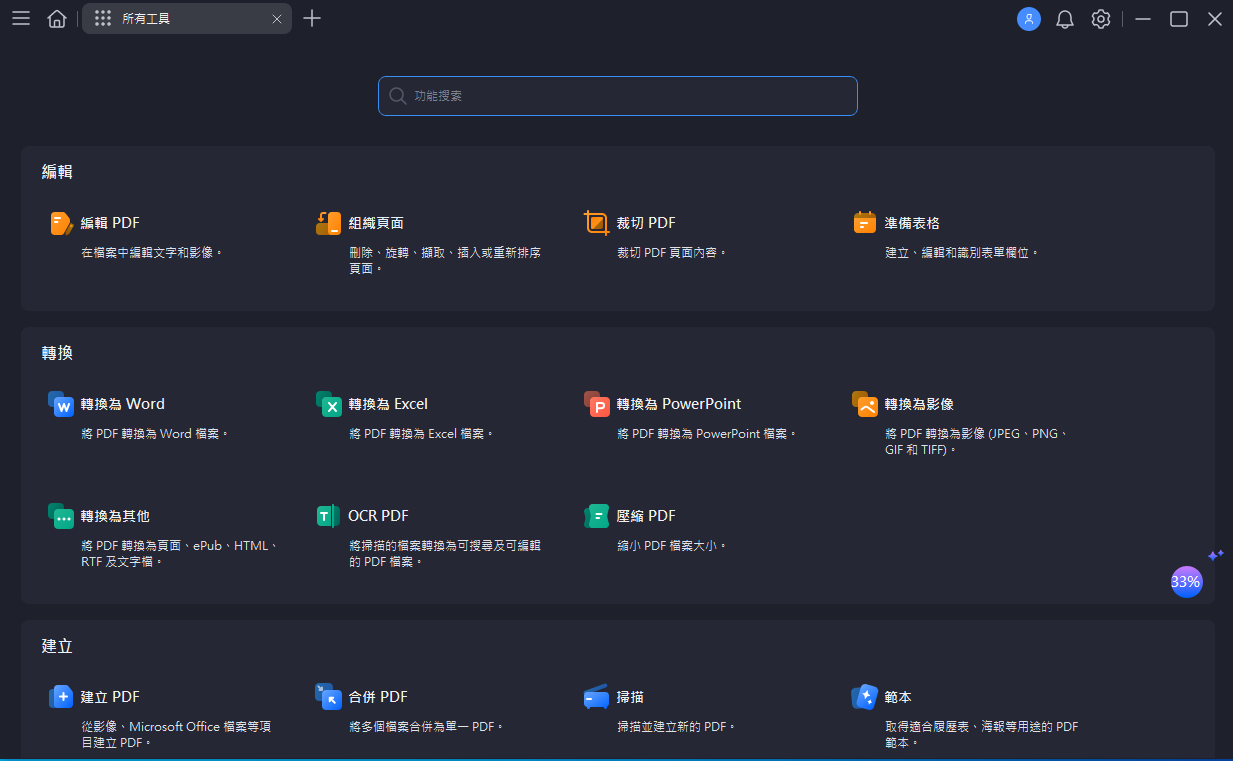The height and width of the screenshot is (761, 1233).
Task: Click the 編輯 section heading
Action: tap(57, 172)
